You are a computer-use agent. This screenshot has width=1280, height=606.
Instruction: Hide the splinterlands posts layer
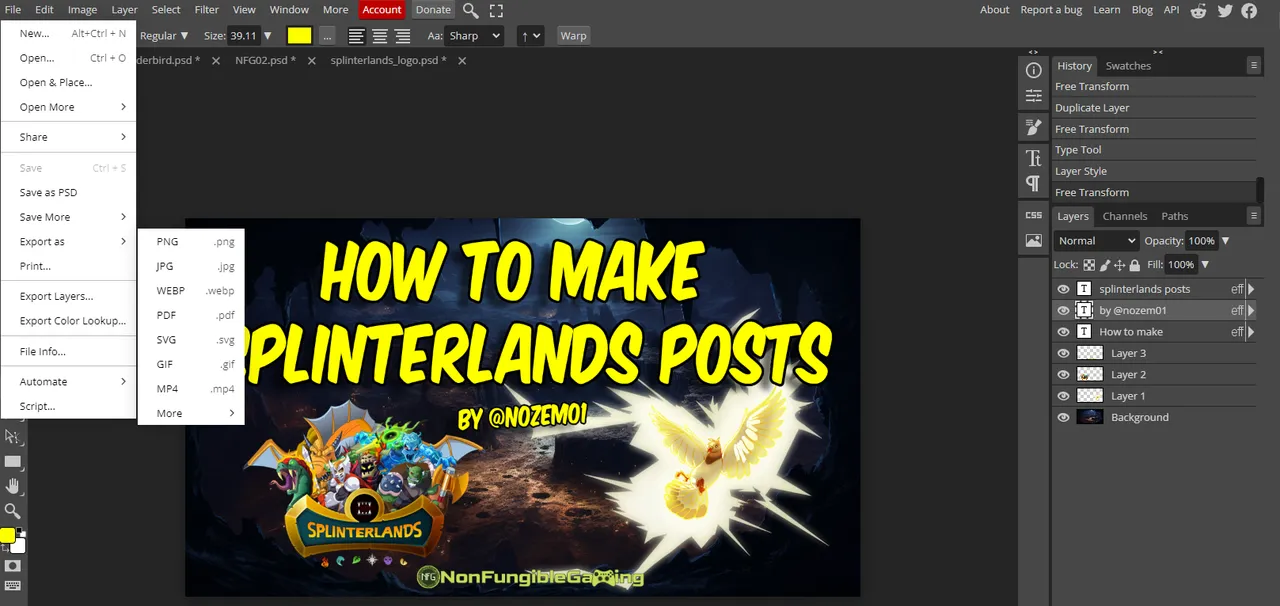tap(1063, 289)
